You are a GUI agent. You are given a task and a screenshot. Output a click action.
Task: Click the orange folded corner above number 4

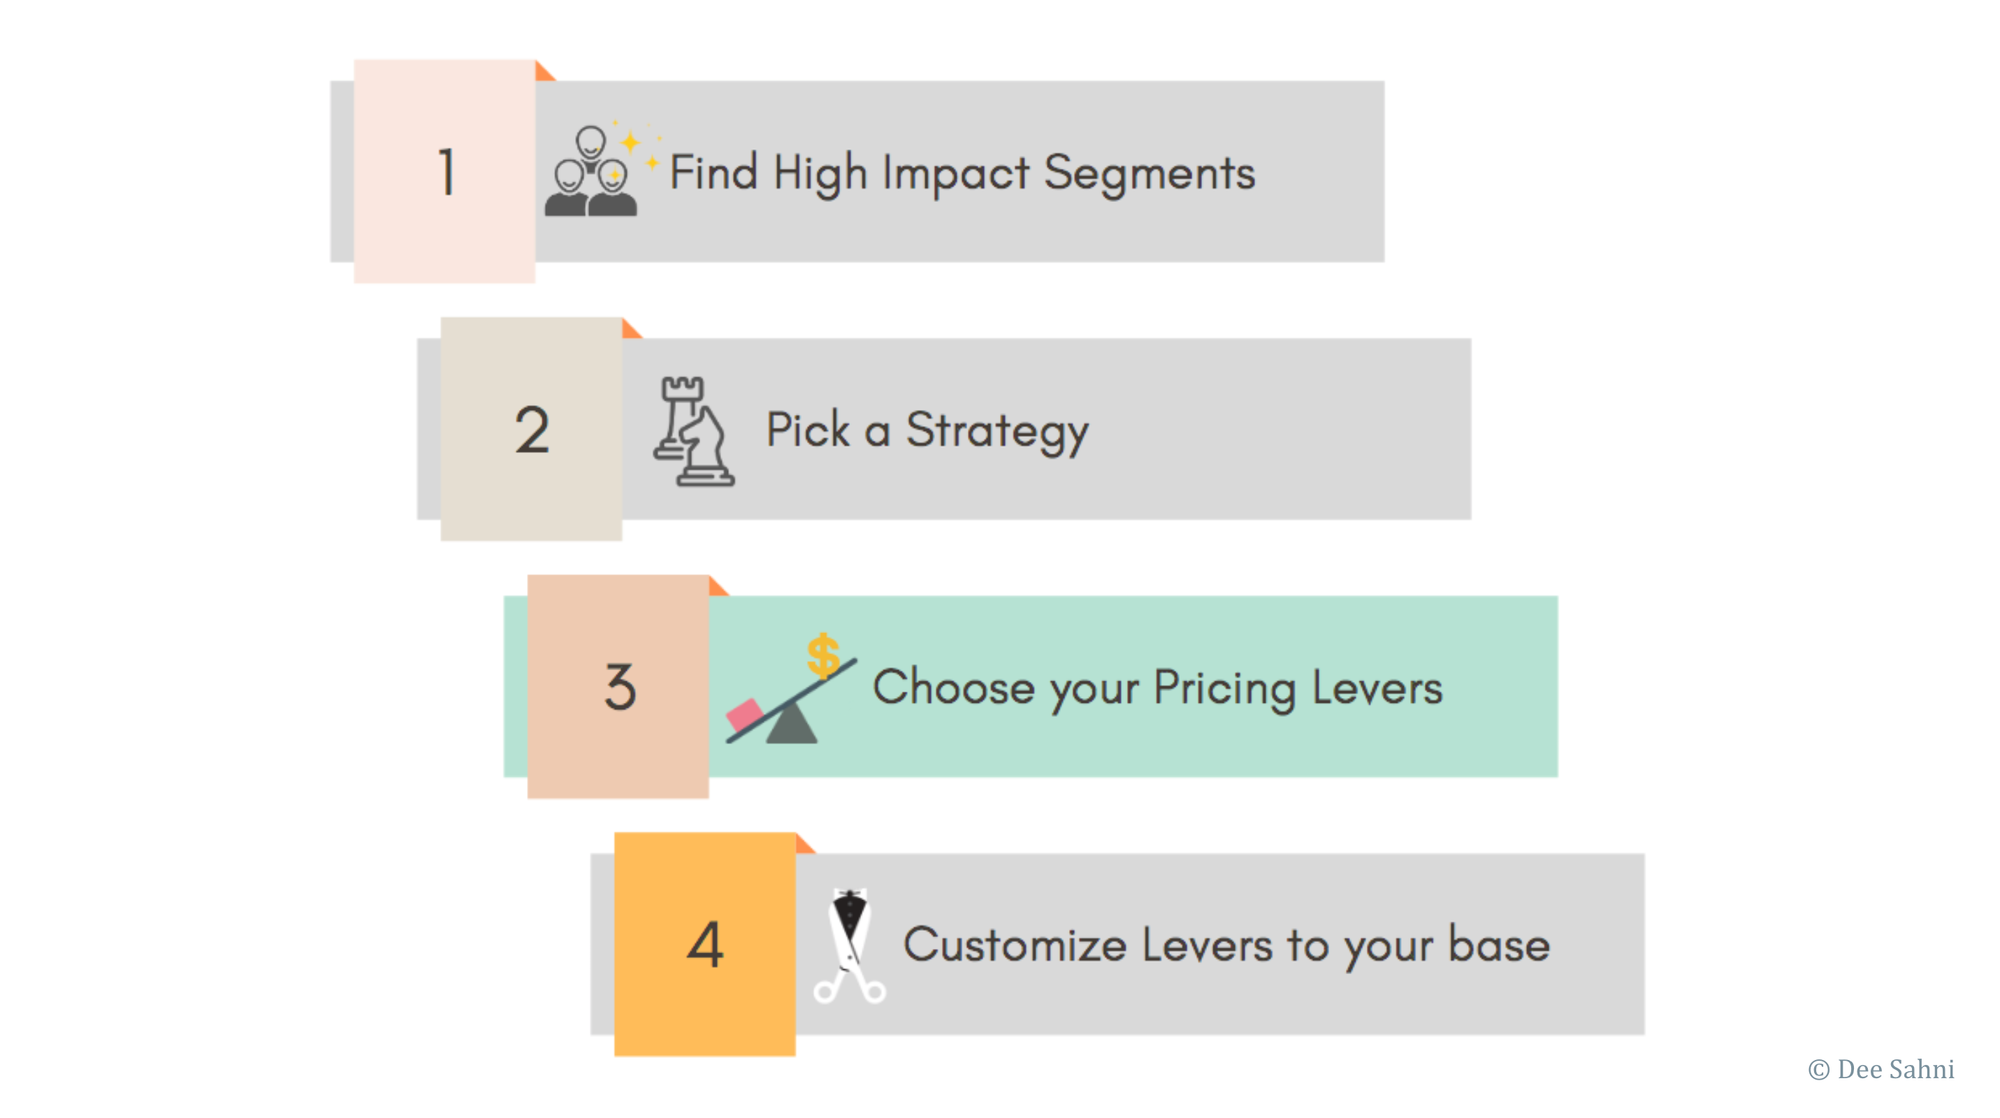tap(804, 844)
